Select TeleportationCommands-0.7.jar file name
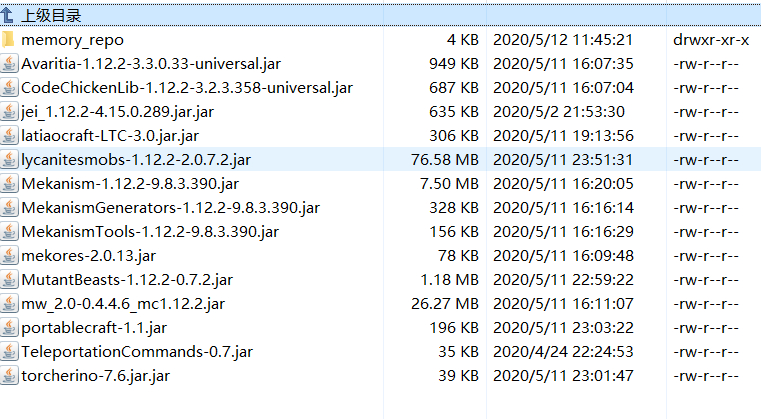The image size is (761, 419). tap(137, 352)
